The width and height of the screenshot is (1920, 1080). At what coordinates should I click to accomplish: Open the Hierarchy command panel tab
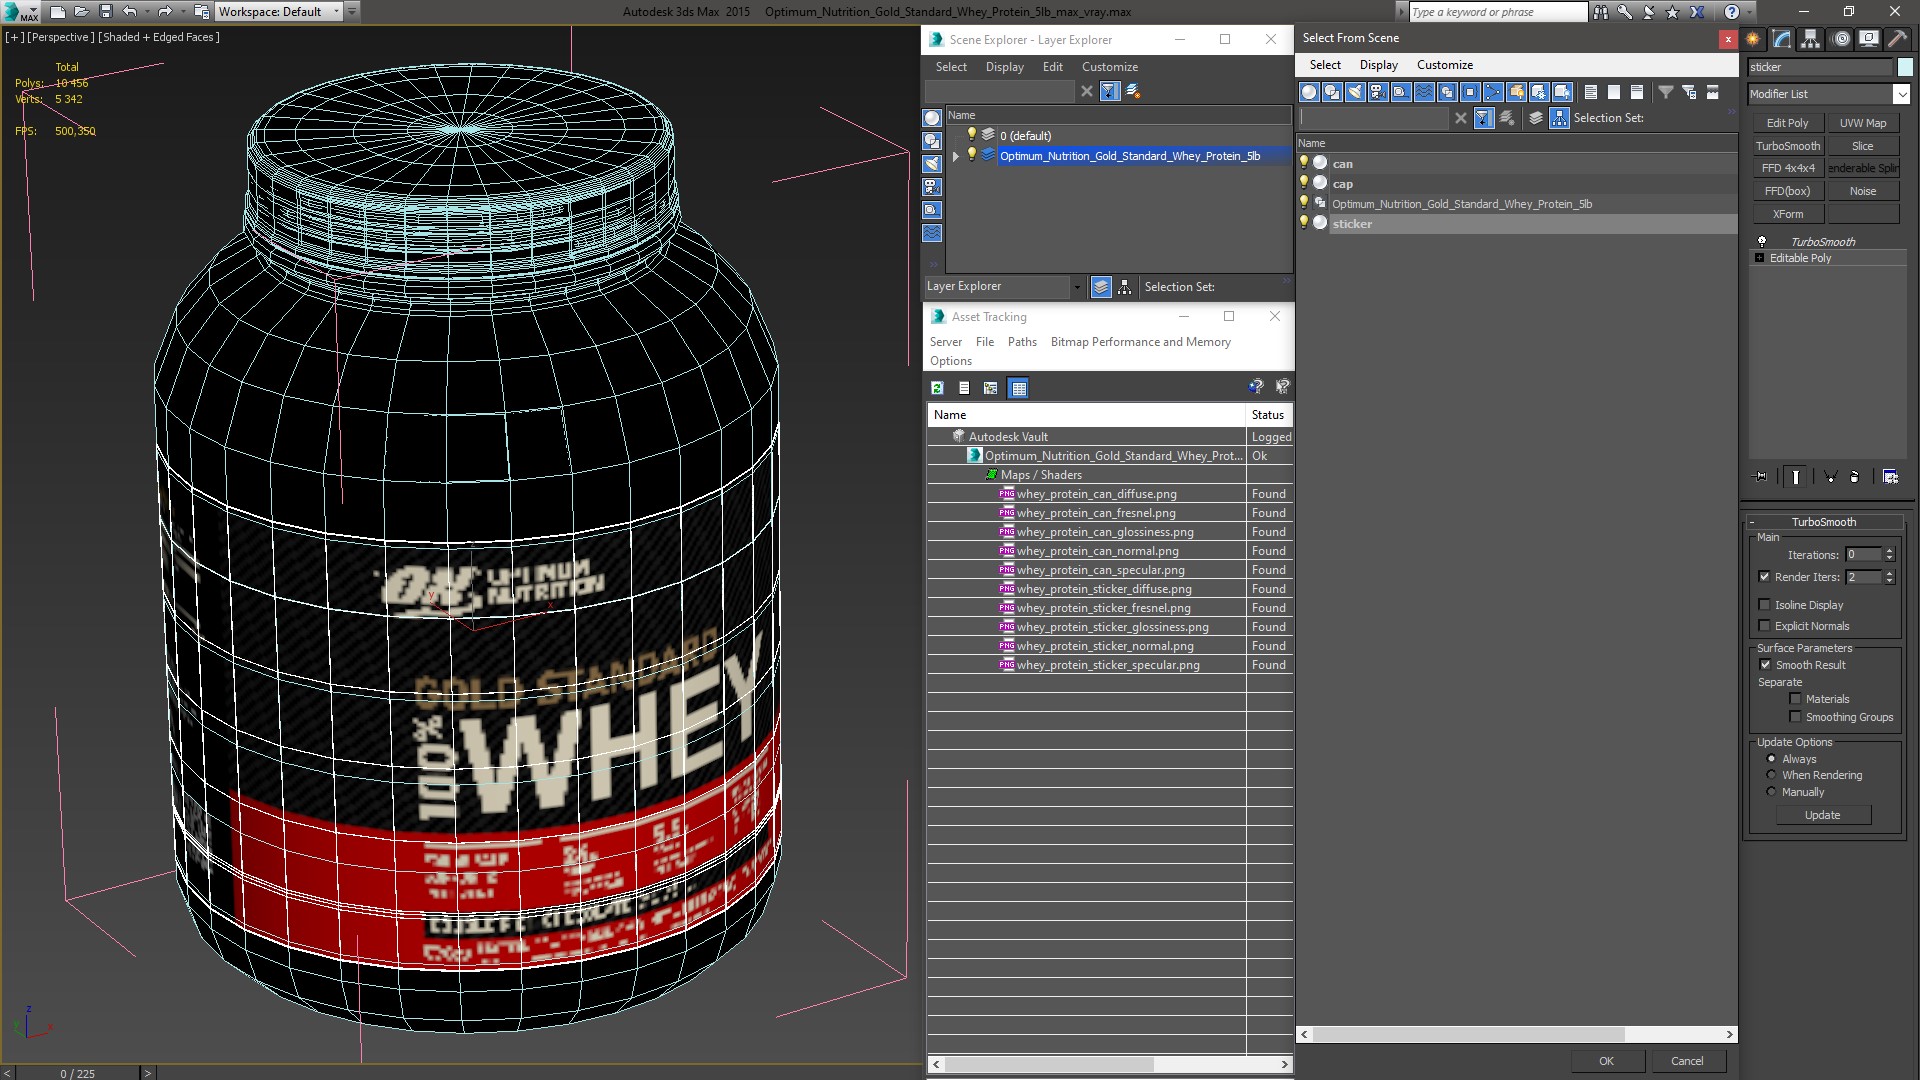point(1811,39)
